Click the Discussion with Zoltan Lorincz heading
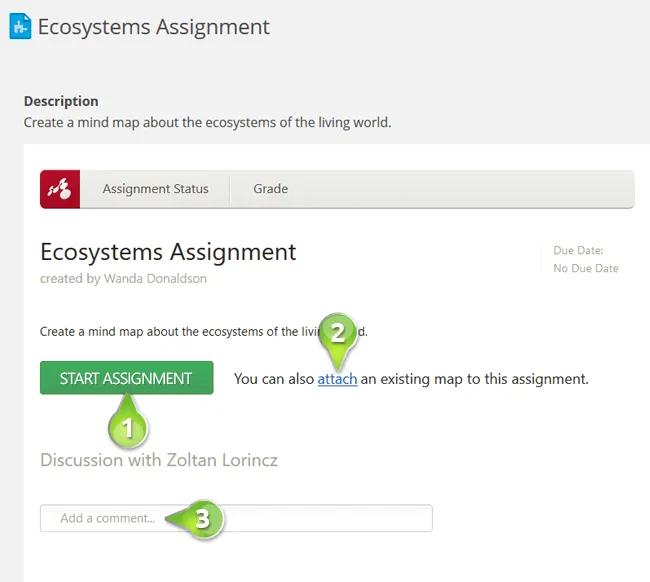 159,460
